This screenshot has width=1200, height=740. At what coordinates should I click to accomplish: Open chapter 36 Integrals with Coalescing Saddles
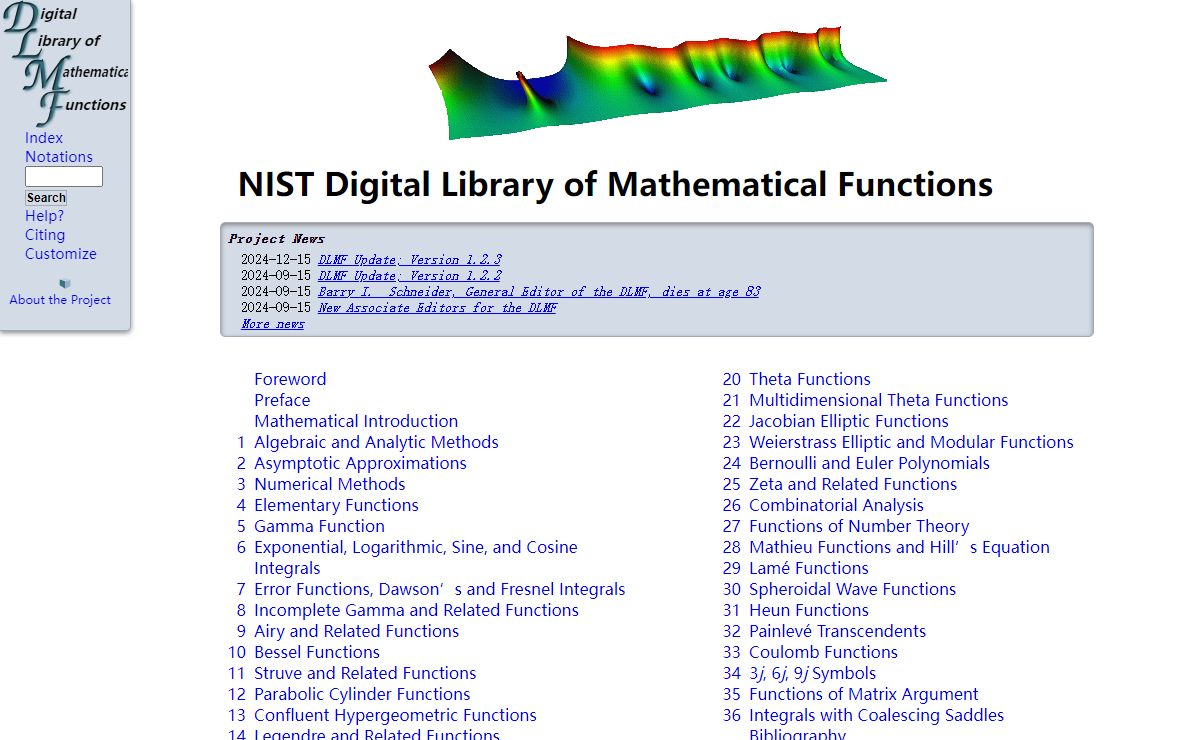coord(876,715)
